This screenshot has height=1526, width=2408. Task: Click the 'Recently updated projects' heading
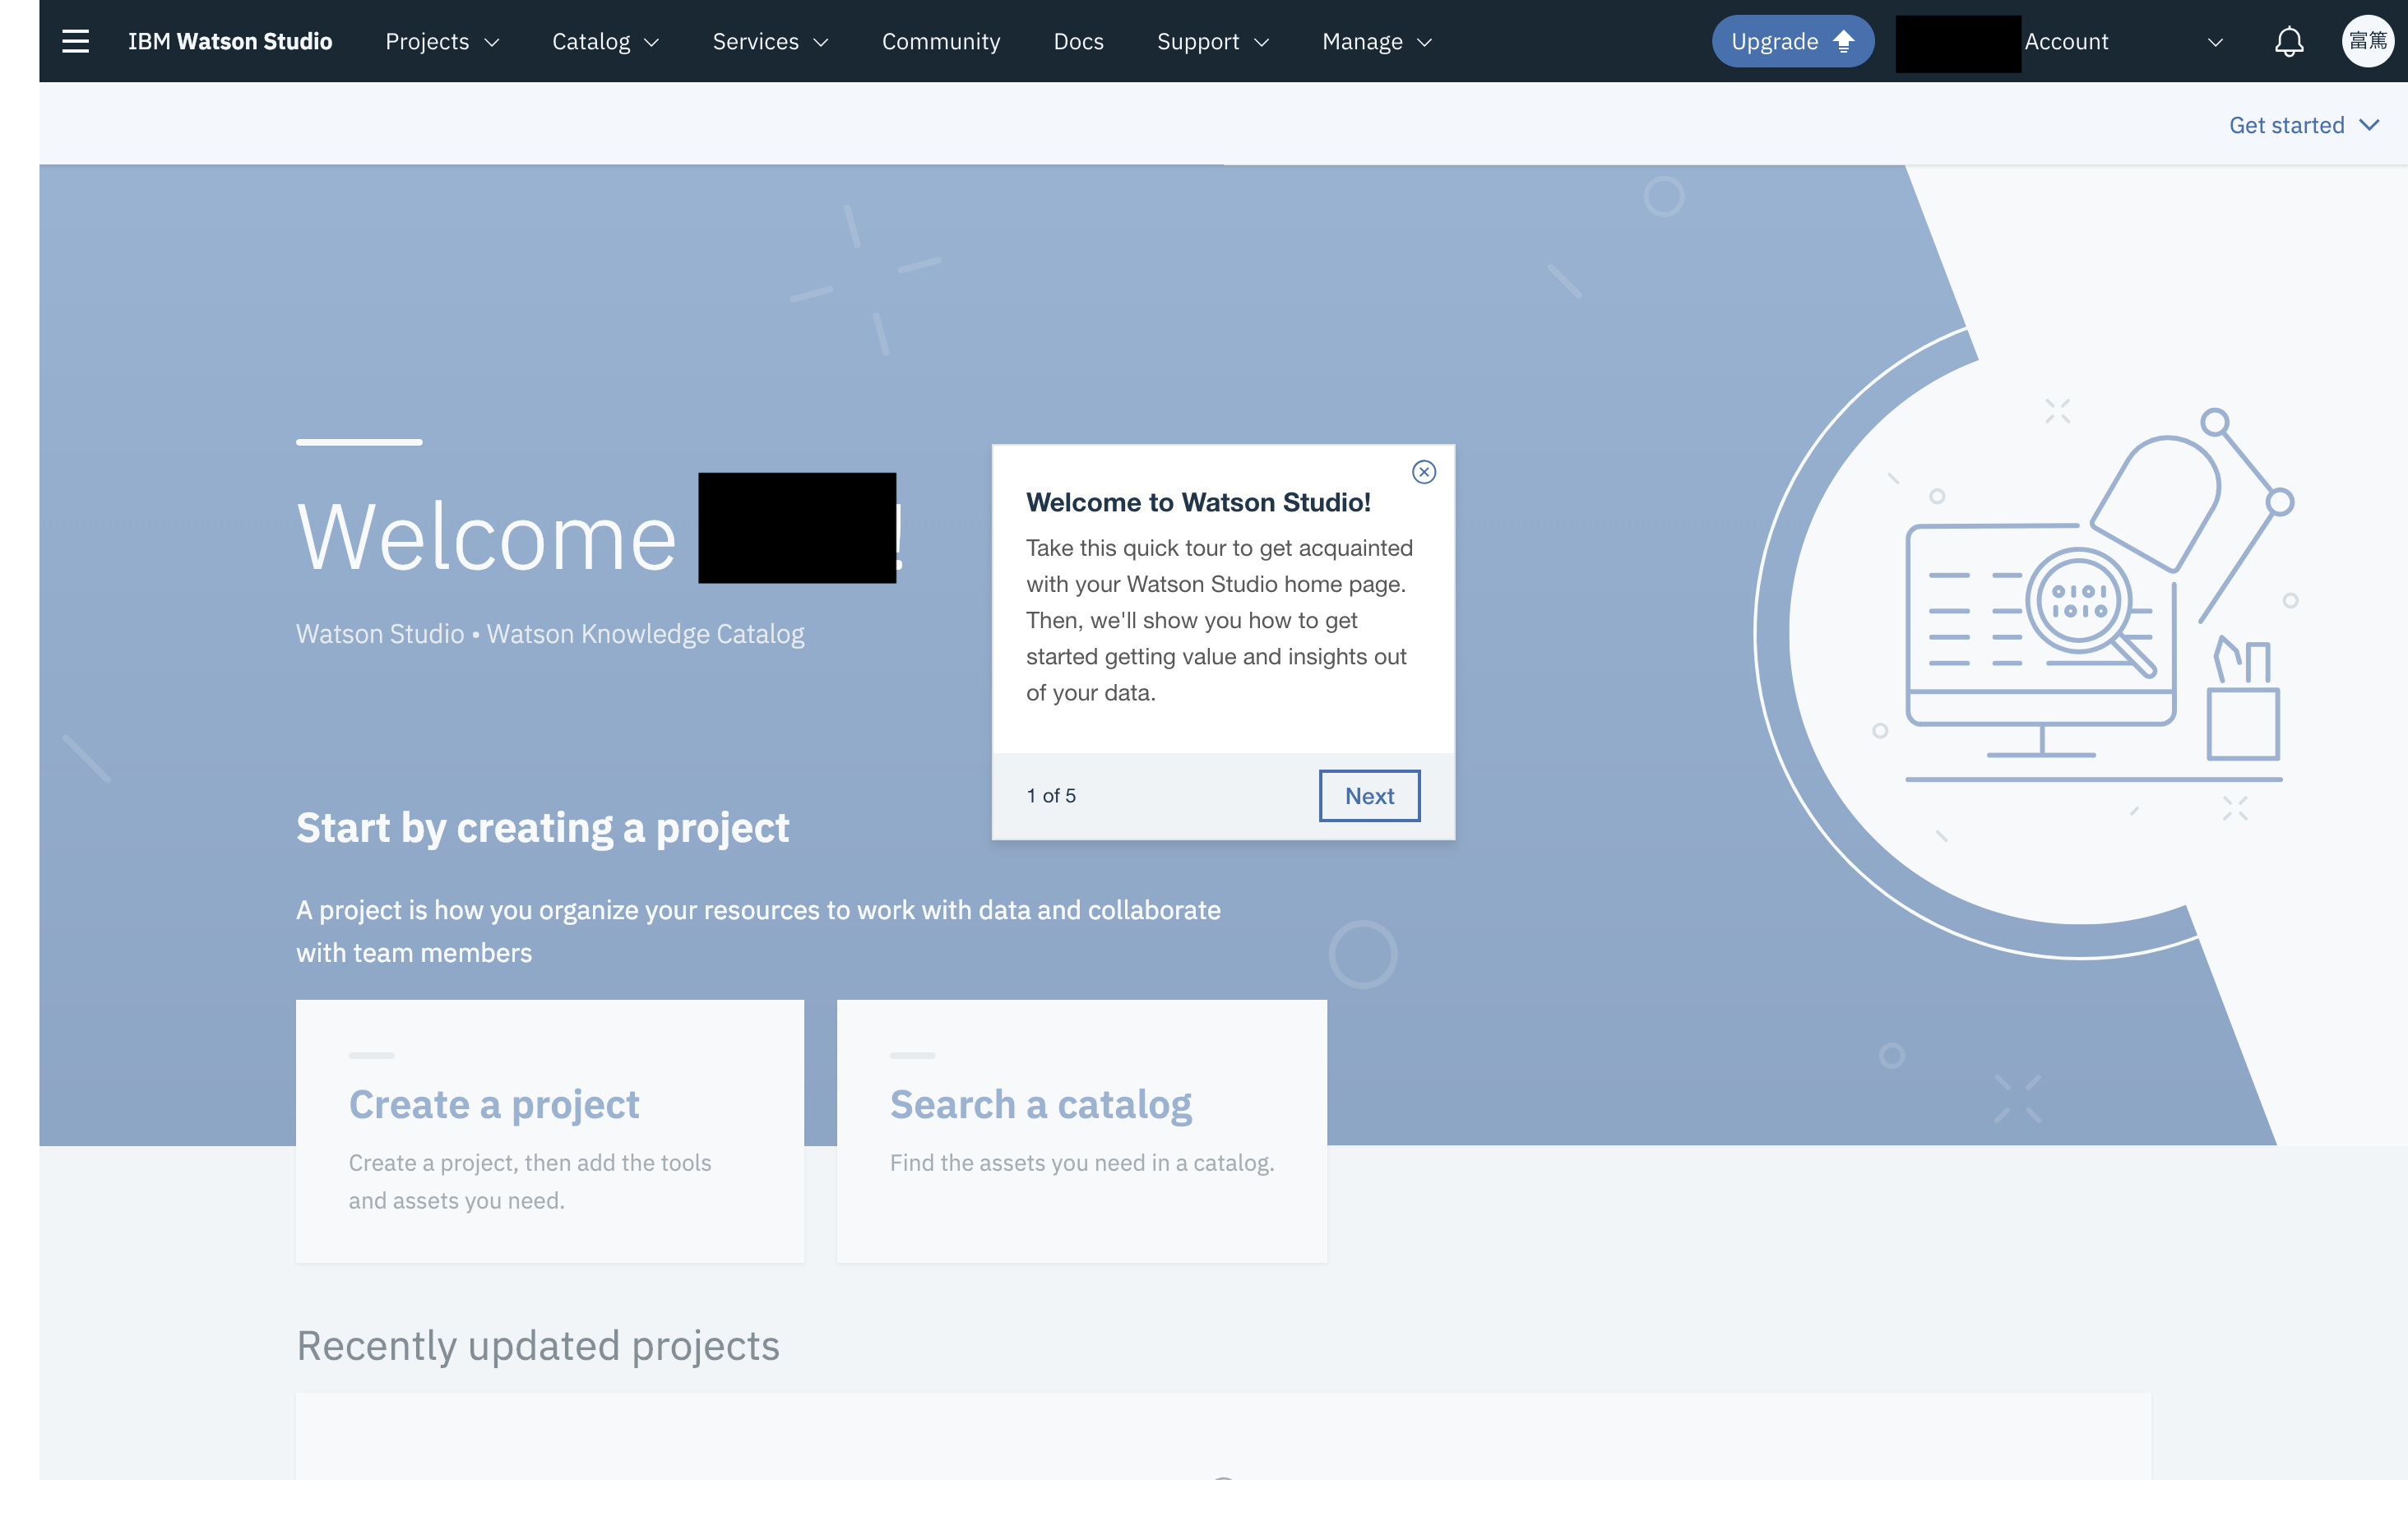pyautogui.click(x=538, y=1346)
